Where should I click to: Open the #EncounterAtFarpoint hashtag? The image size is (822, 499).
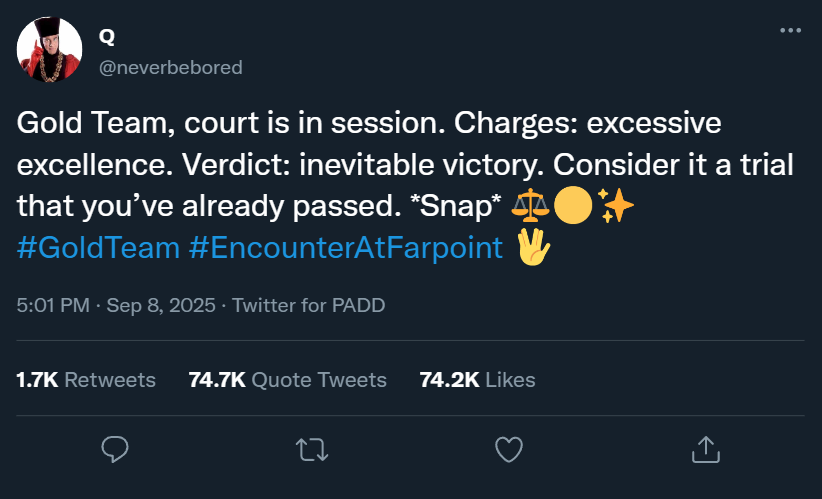click(345, 247)
